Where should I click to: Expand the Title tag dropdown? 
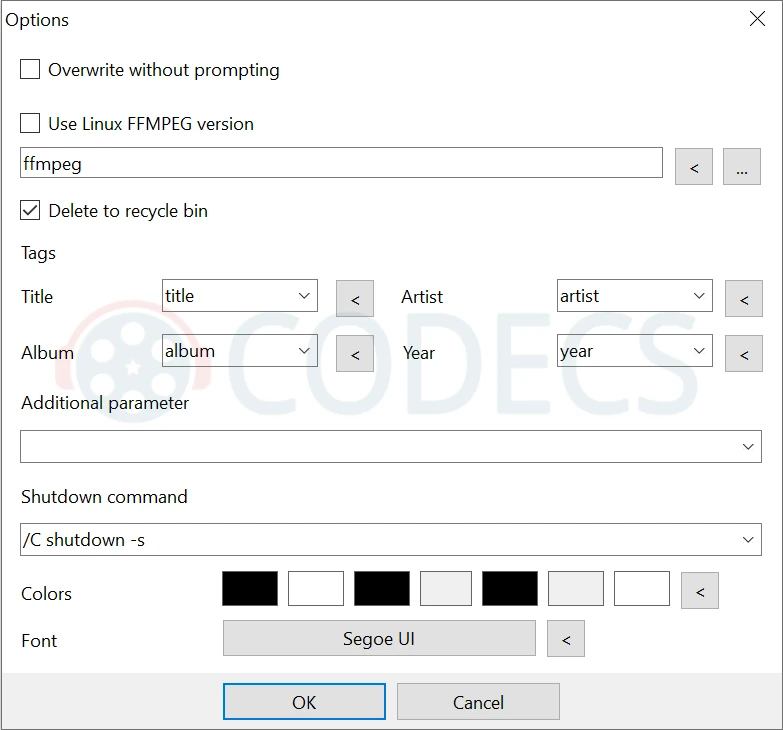click(304, 296)
